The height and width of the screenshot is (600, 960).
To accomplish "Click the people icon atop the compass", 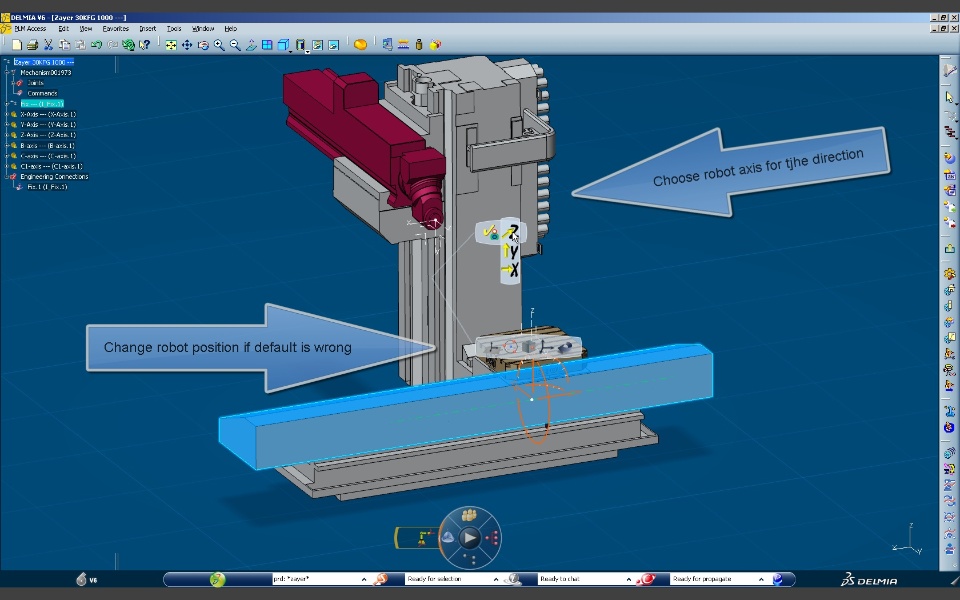I will click(x=470, y=515).
